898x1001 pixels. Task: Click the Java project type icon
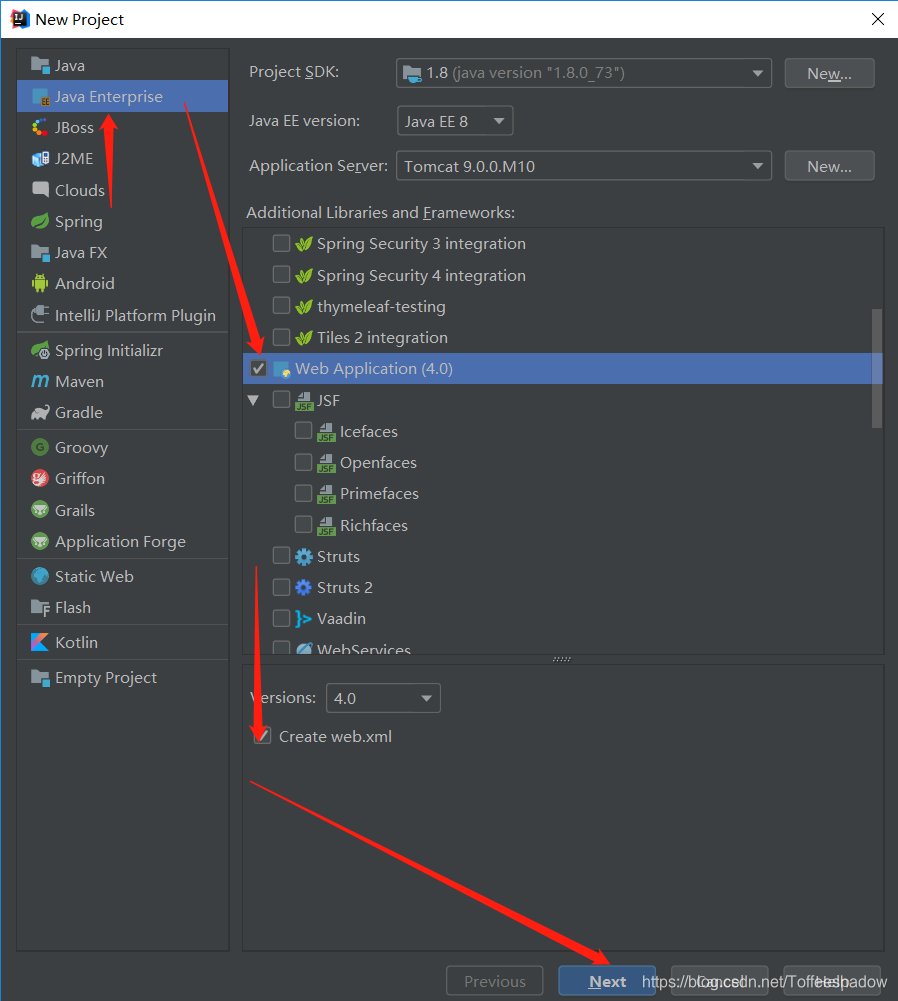point(40,65)
